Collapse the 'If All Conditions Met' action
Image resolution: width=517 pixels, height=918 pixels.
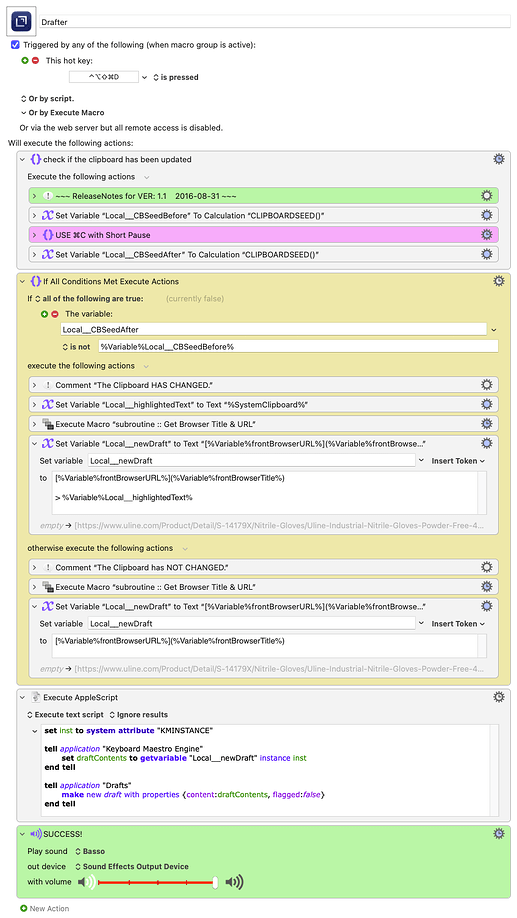(23, 282)
